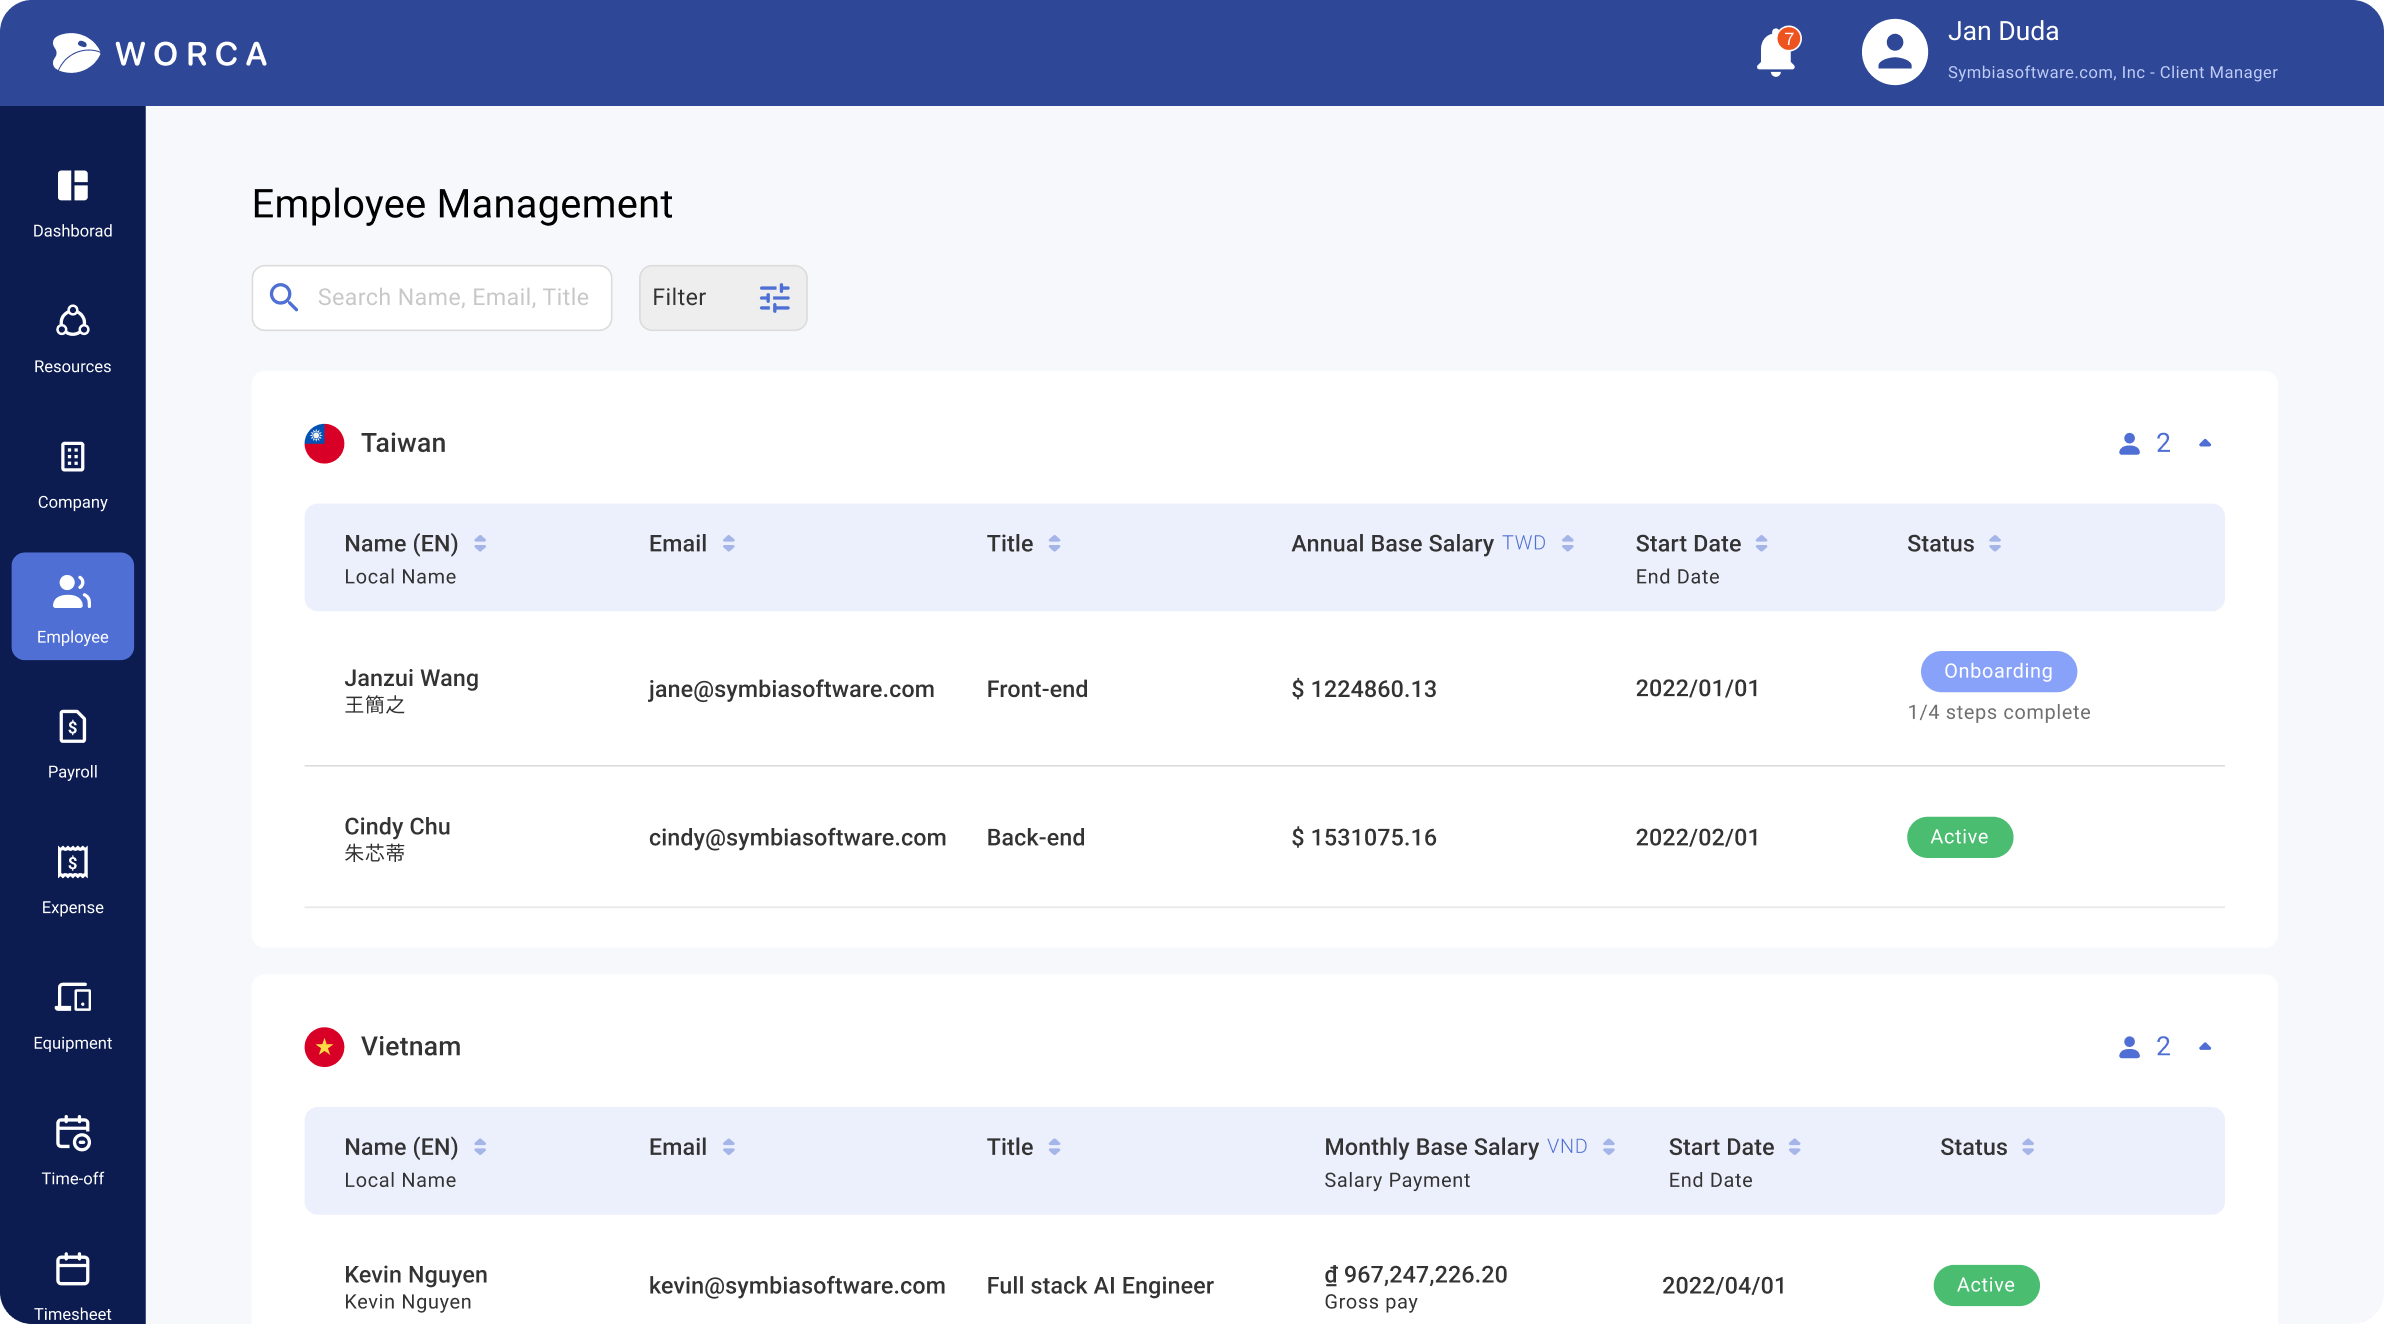Click Janzui Wang's Onboarding status badge
2384x1324 pixels.
click(1998, 671)
